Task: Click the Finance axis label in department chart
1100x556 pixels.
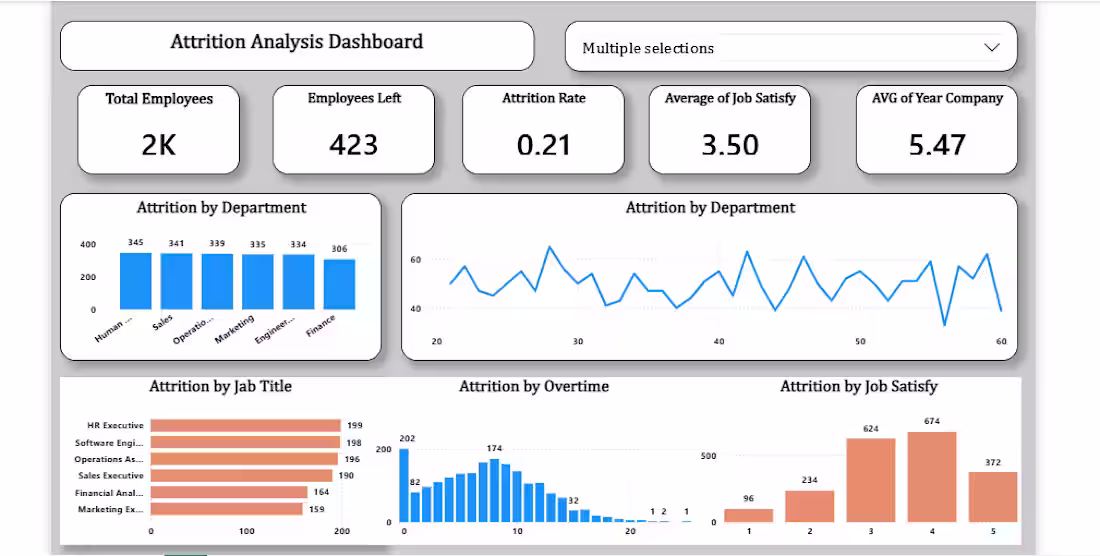Action: [x=321, y=326]
